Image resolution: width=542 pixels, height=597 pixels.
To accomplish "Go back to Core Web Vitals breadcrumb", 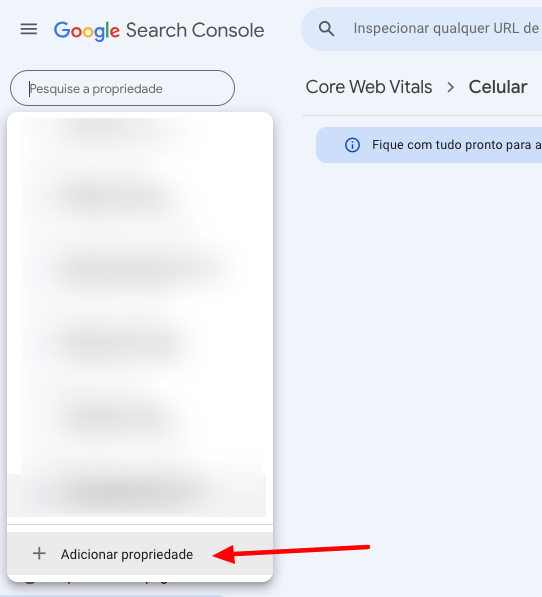I will pos(369,87).
